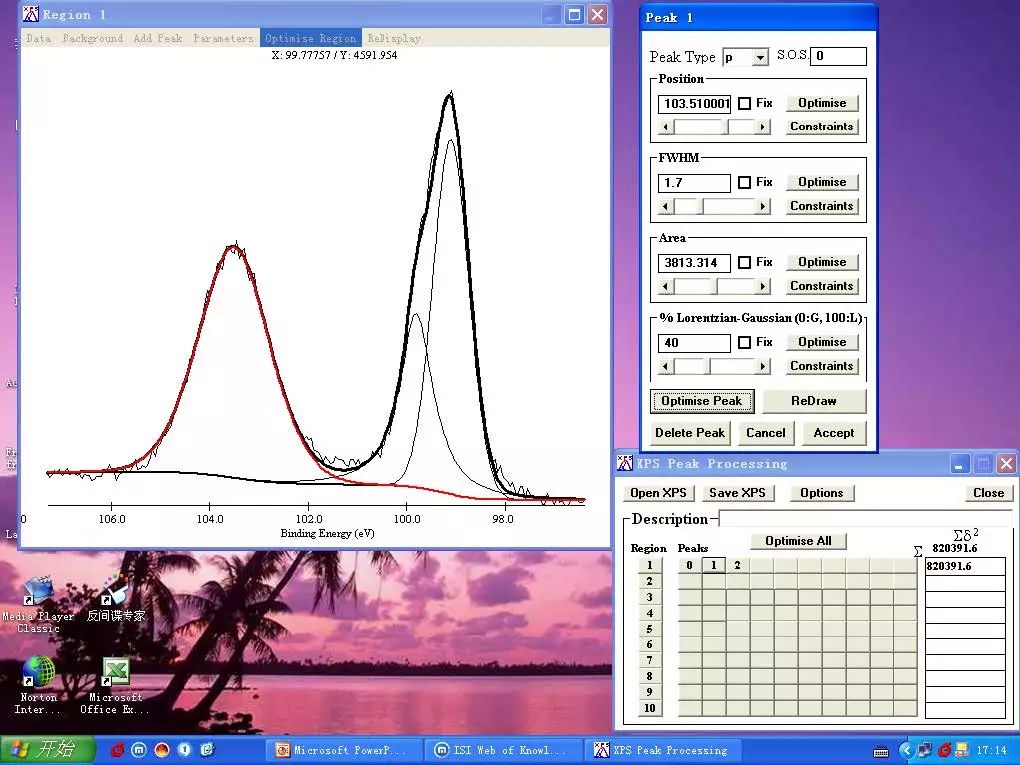Click the fifth quick launch icon

(x=207, y=750)
